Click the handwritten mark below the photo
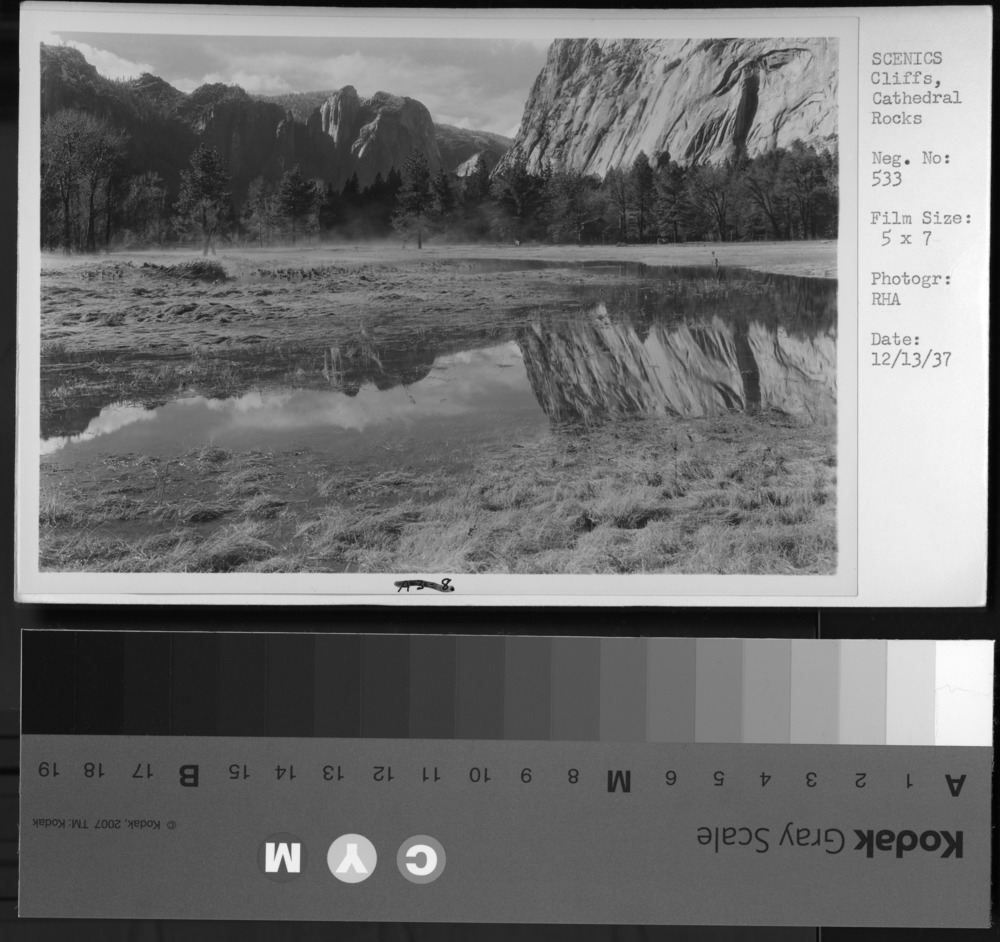Viewport: 1000px width, 942px height. (423, 585)
